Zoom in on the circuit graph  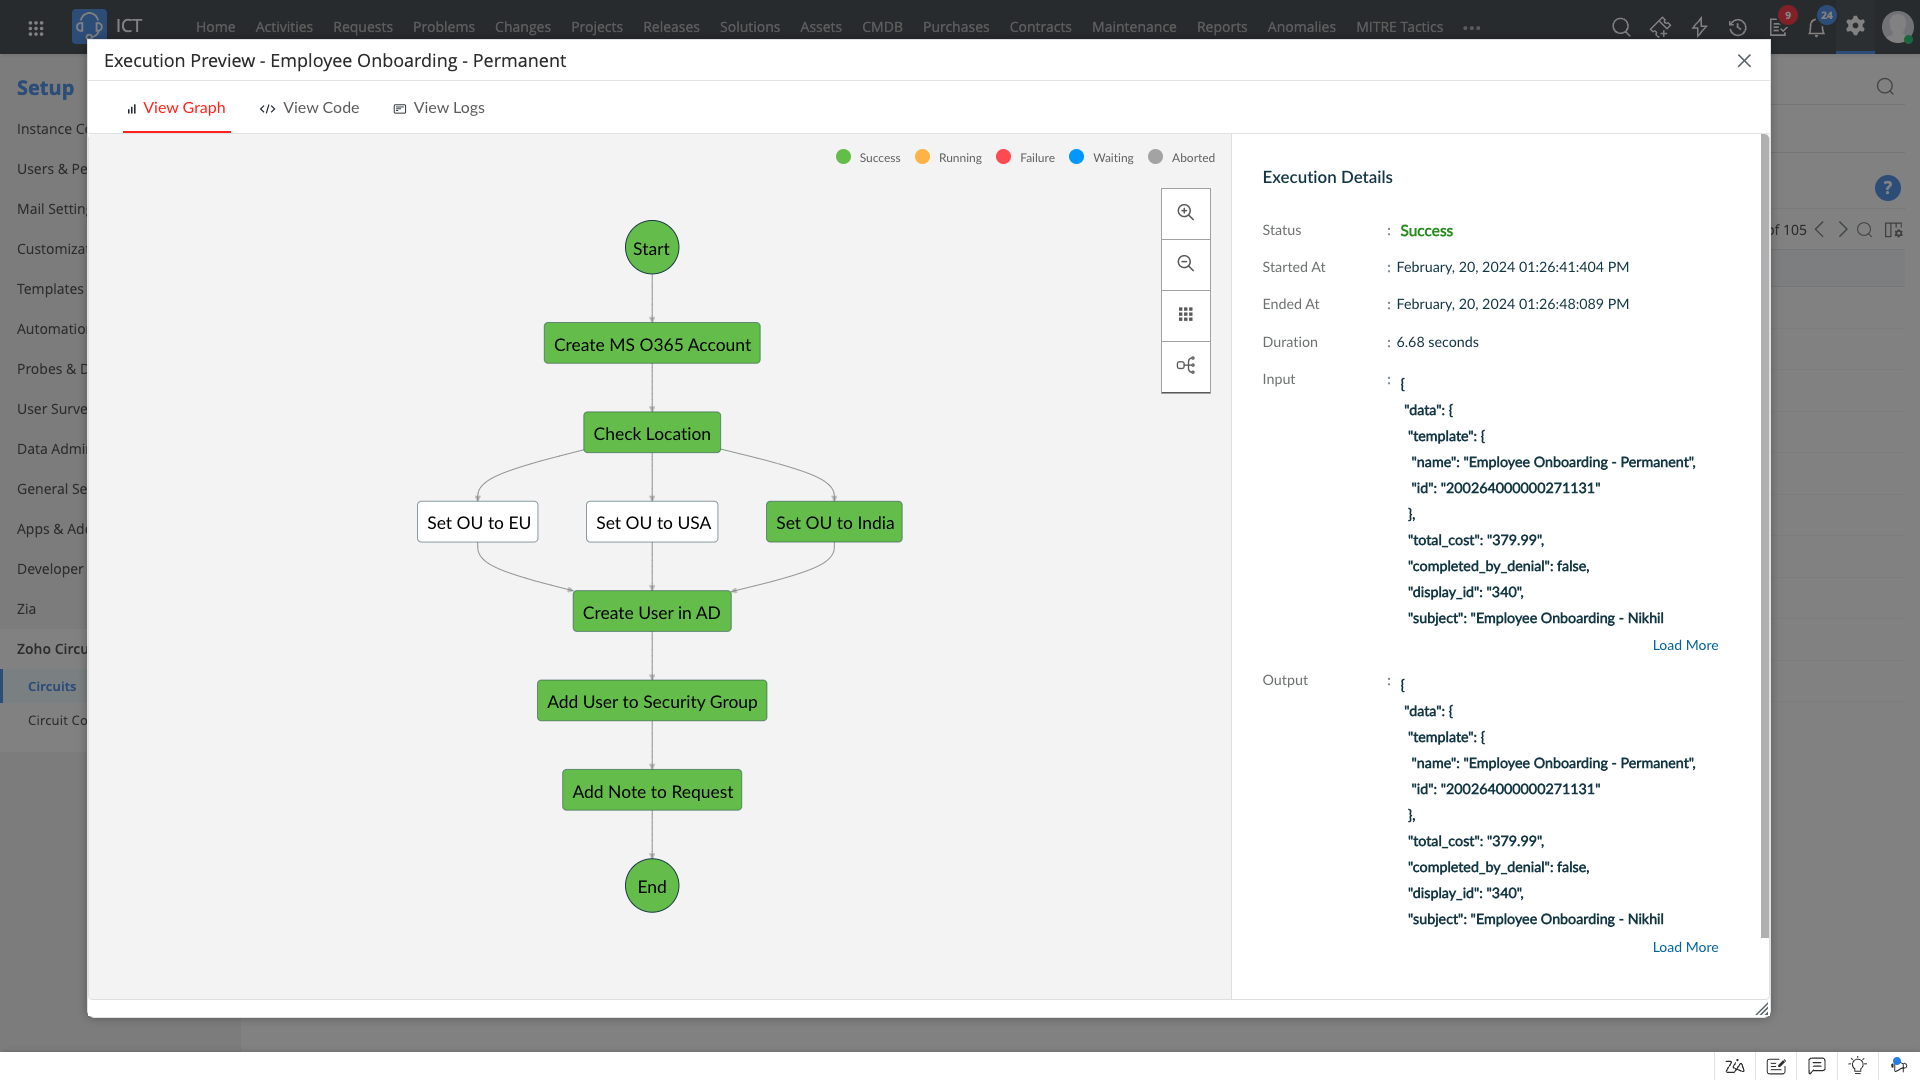[1186, 212]
